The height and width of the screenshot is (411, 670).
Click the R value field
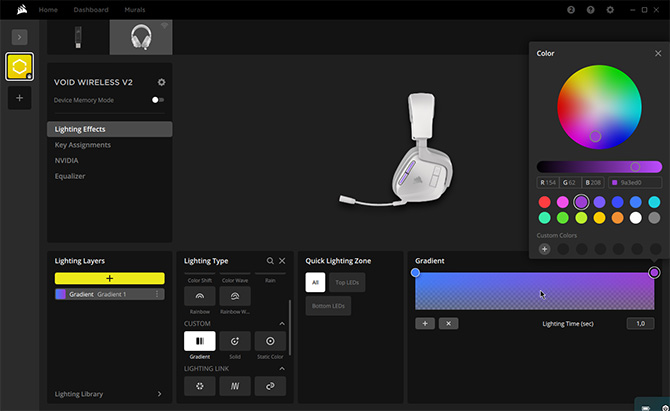point(548,182)
